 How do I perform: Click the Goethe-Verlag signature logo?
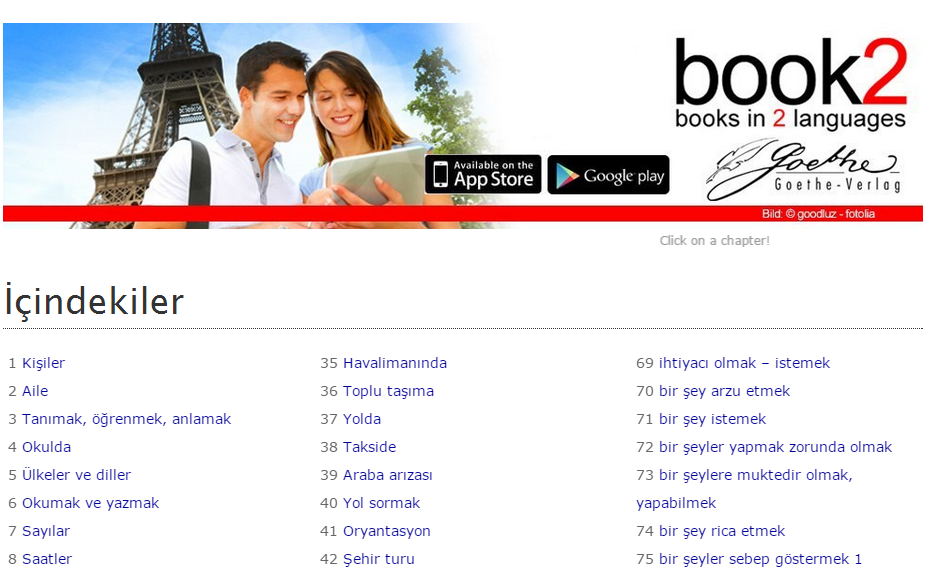pyautogui.click(x=803, y=169)
